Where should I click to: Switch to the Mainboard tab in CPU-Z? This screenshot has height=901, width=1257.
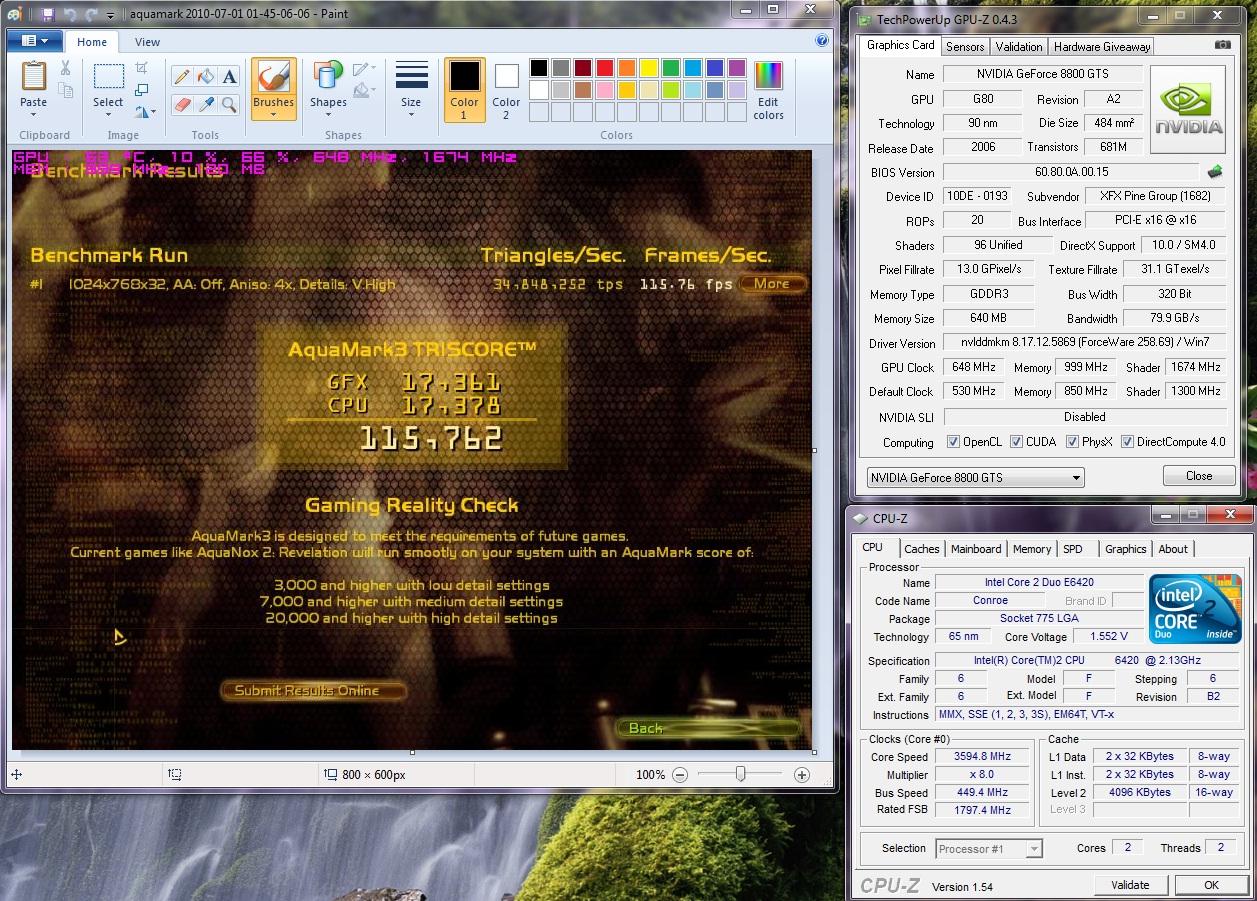pyautogui.click(x=976, y=549)
